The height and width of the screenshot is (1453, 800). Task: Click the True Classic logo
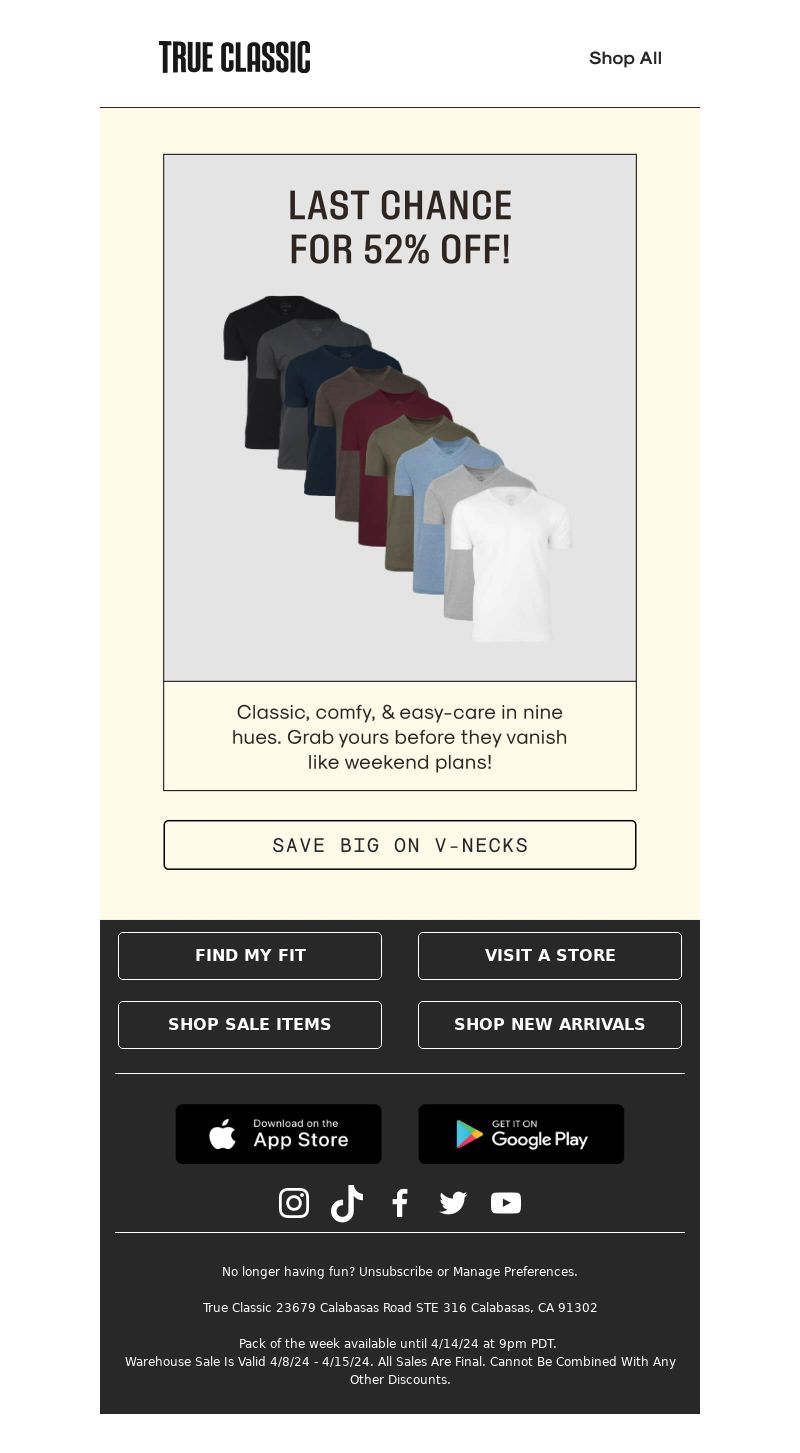[x=234, y=57]
